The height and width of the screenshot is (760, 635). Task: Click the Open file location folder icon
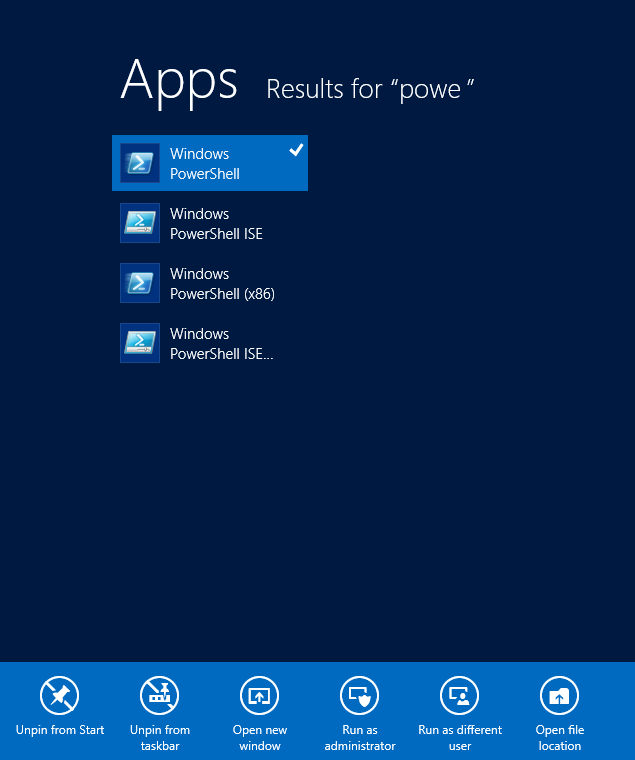pos(559,696)
